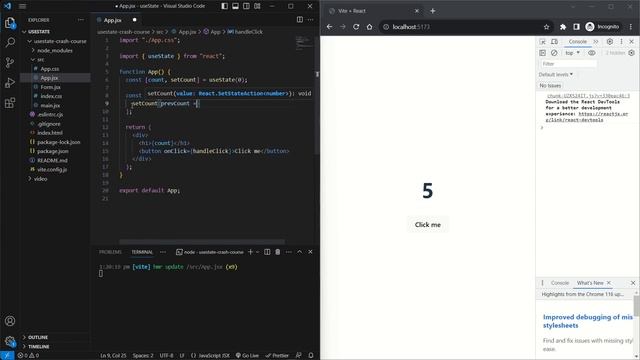Screen dimensions: 640x360
Task: Clear the console in DevTools
Action: coord(554,53)
